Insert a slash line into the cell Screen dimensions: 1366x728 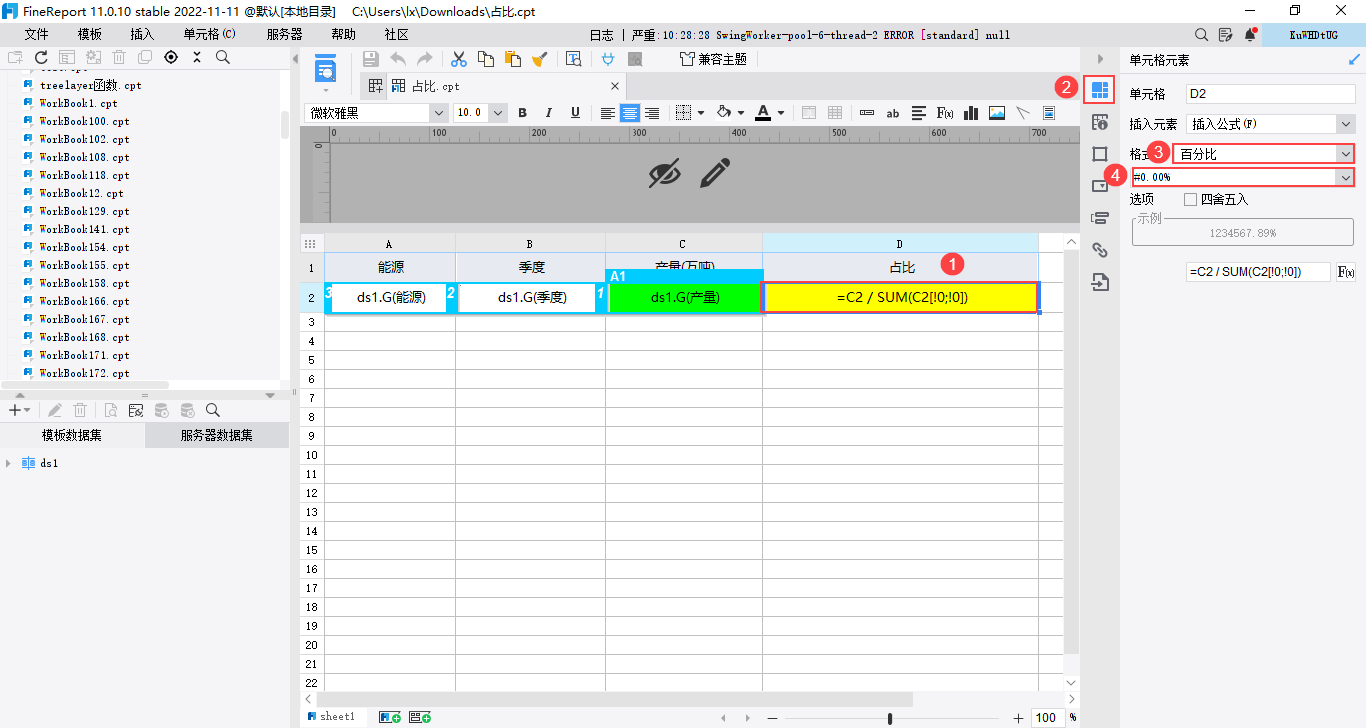point(1023,113)
